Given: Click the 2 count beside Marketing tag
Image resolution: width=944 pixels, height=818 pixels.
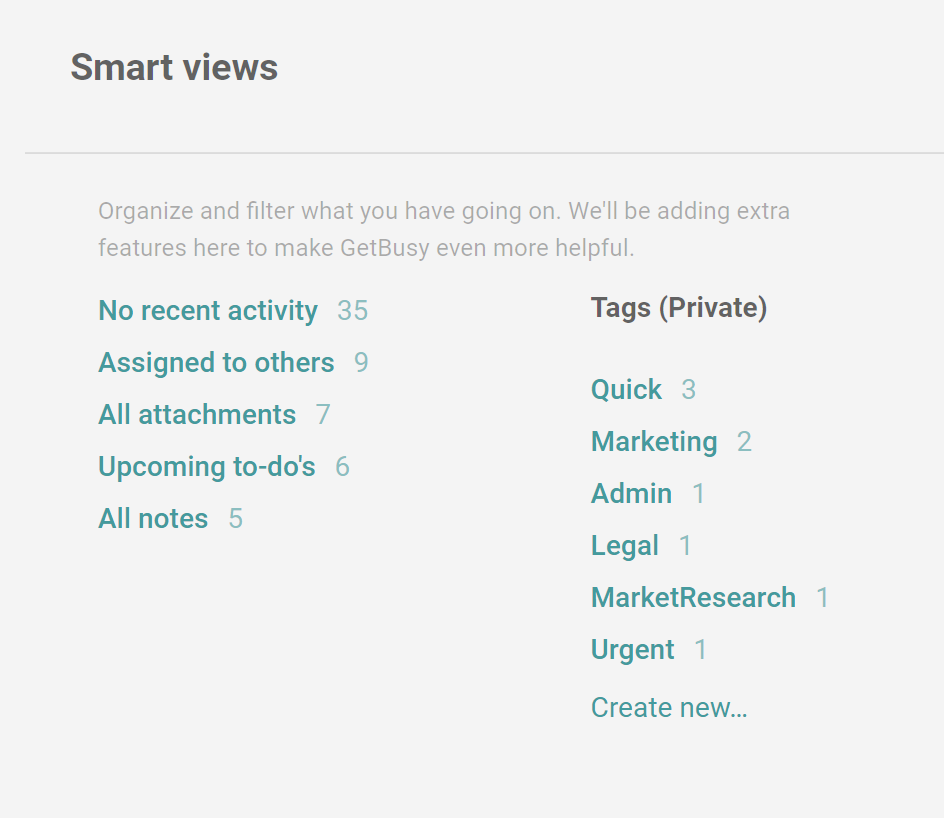Looking at the screenshot, I should point(744,442).
